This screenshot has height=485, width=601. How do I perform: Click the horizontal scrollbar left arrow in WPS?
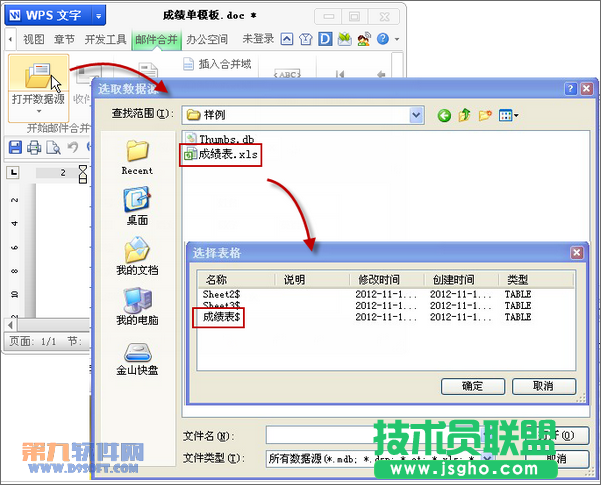(10, 326)
